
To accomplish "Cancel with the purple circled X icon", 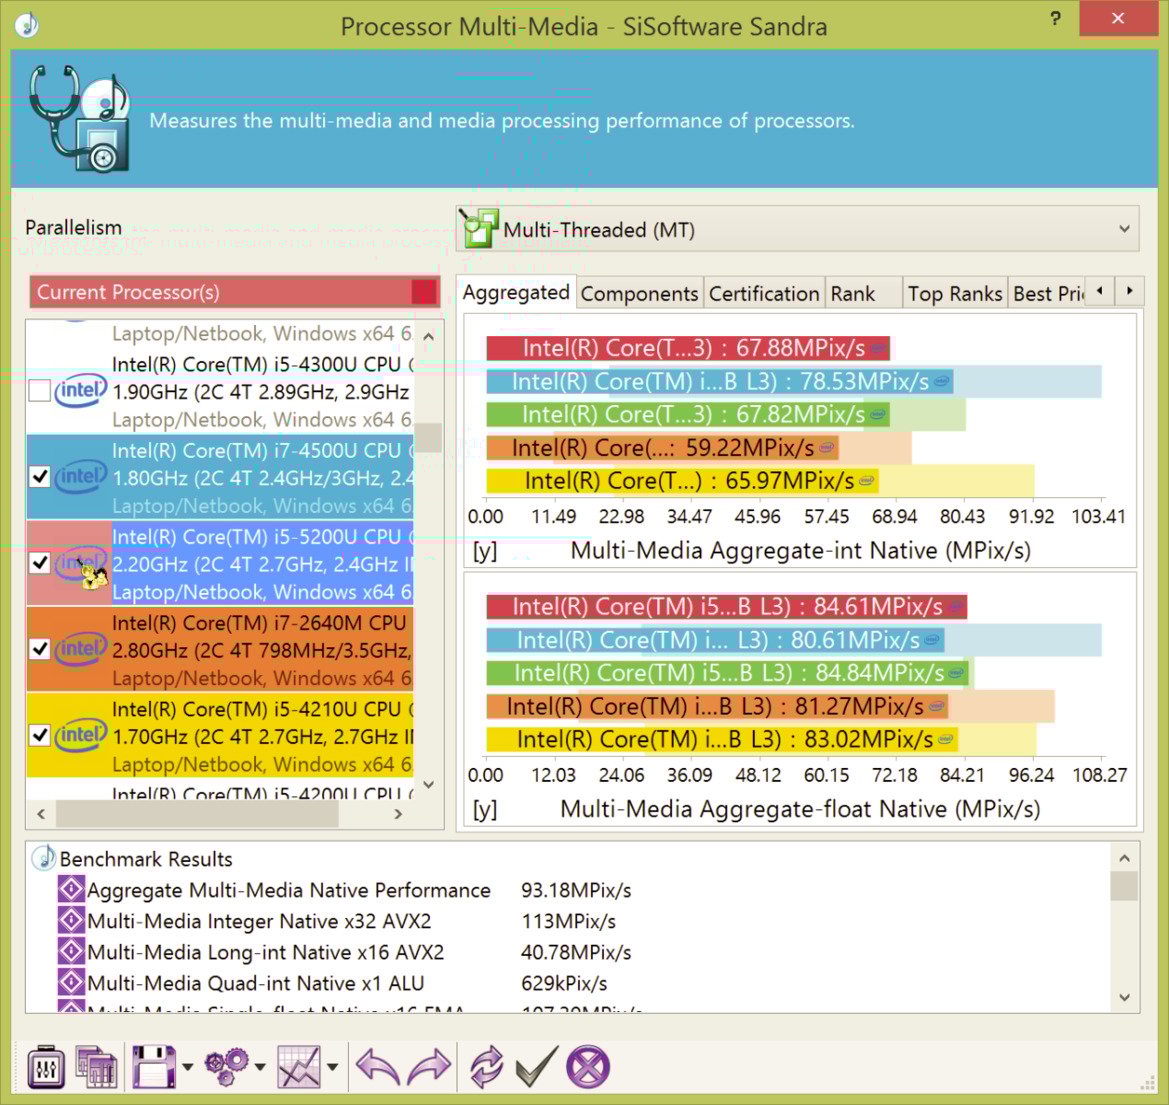I will [x=588, y=1067].
